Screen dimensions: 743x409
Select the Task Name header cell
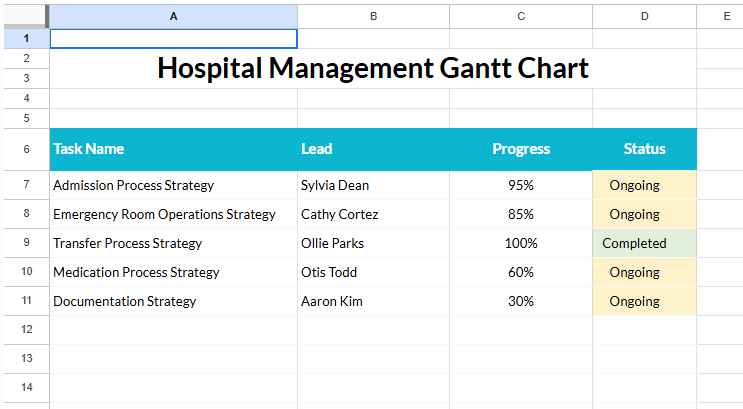pos(173,149)
